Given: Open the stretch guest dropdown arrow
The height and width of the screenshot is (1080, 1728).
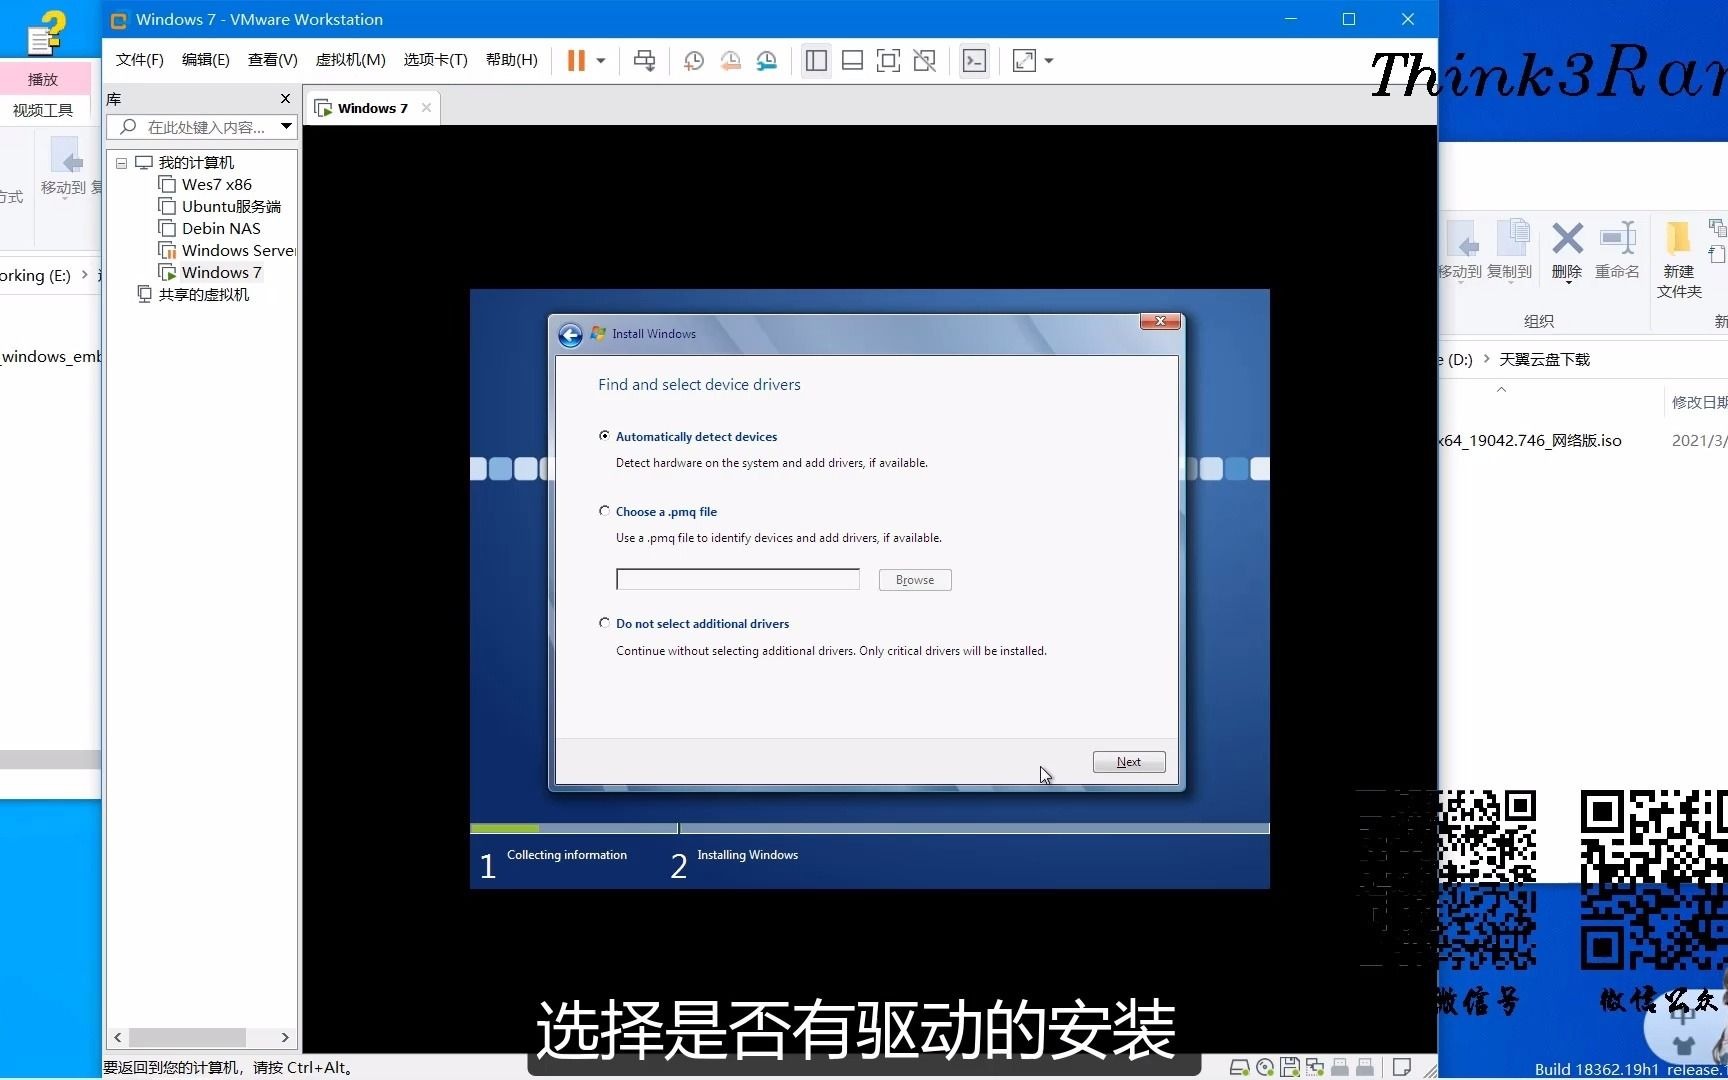Looking at the screenshot, I should coord(1049,60).
